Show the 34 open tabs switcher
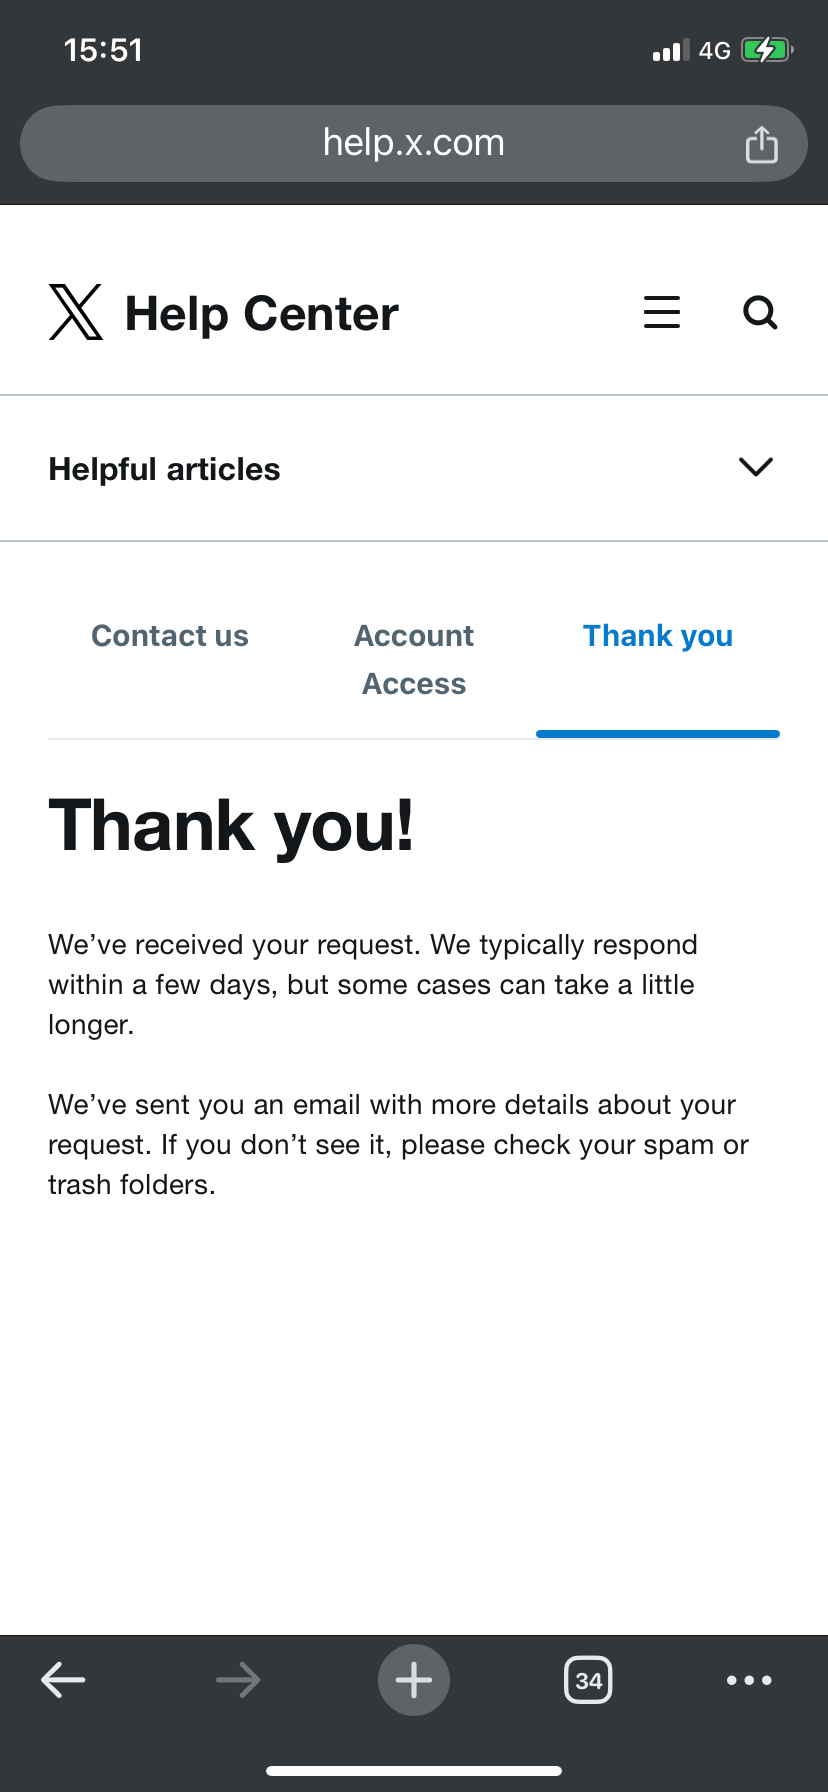Viewport: 828px width, 1792px height. click(x=588, y=1680)
